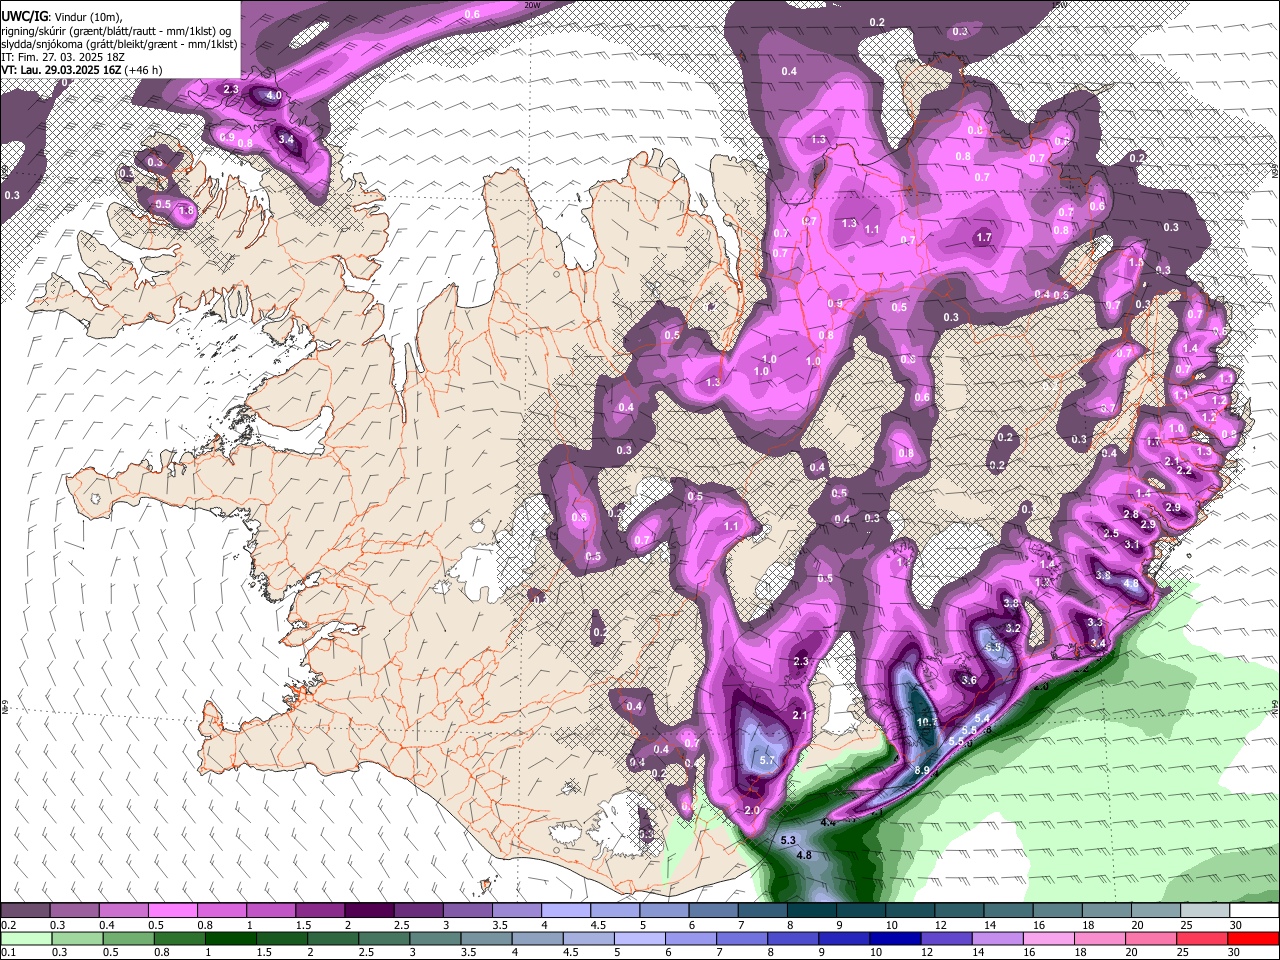Click the bottom legend swatch between 7 and 8
The height and width of the screenshot is (960, 1280).
(743, 938)
